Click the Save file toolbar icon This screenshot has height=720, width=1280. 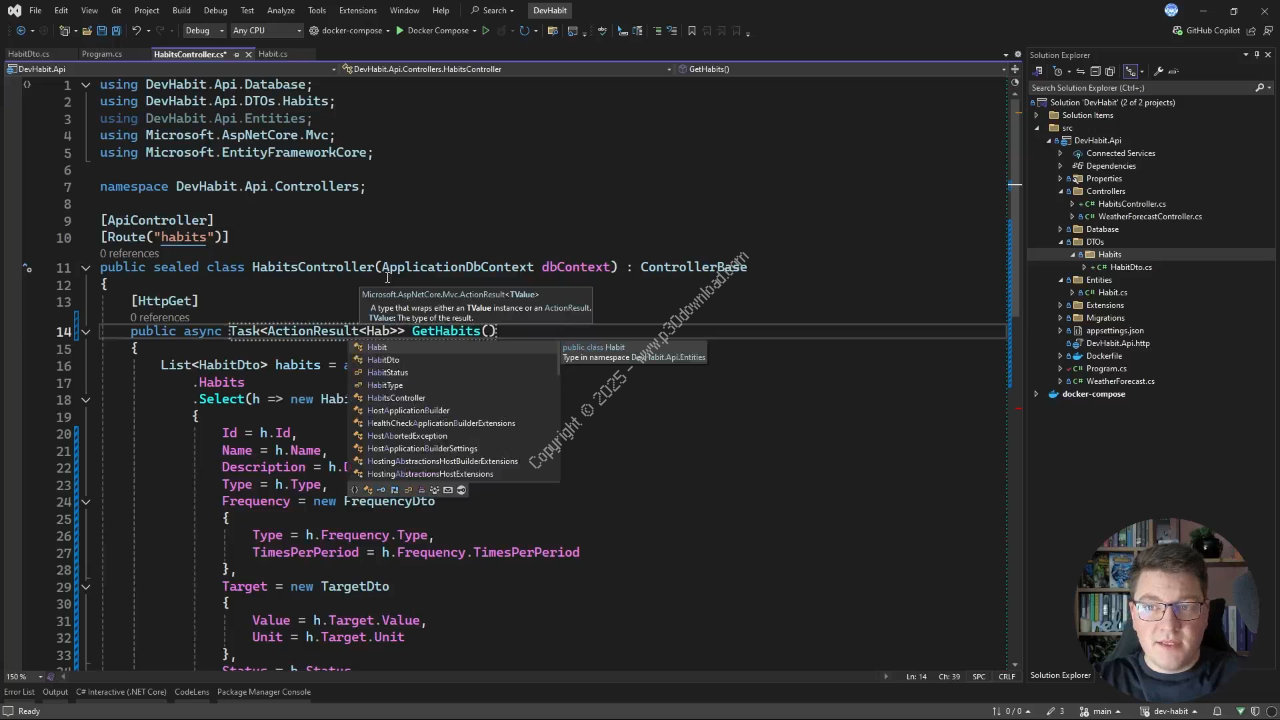[102, 30]
